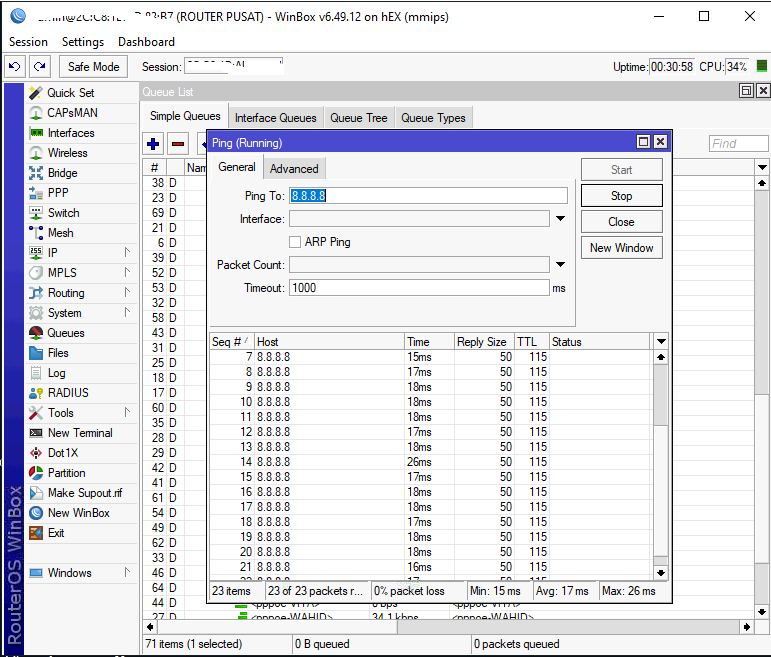This screenshot has width=771, height=657.
Task: Click Make Supout.rif in the sidebar
Action: point(75,493)
